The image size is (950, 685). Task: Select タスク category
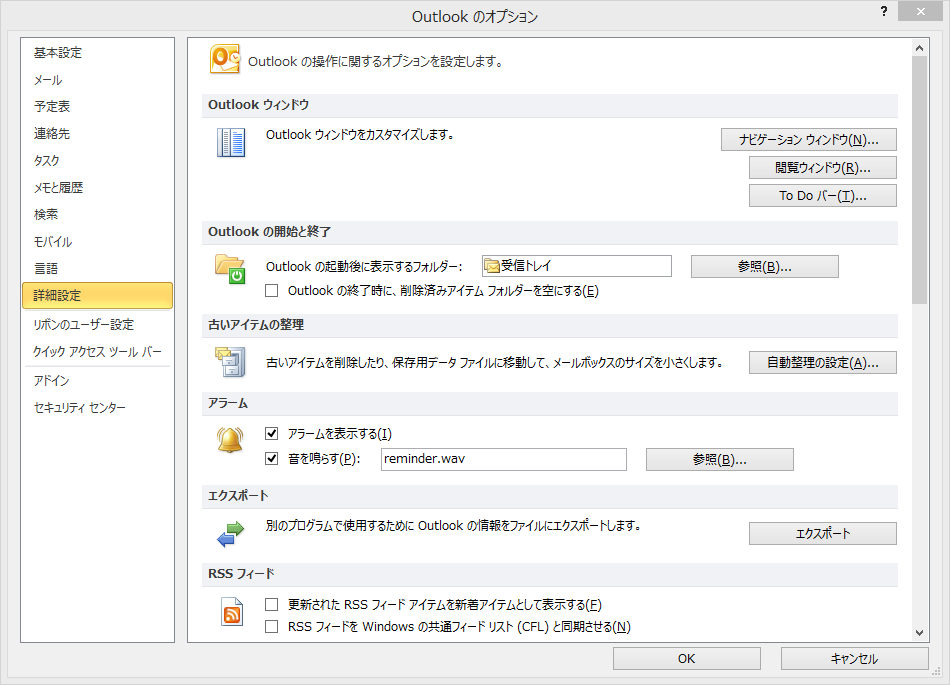click(97, 160)
